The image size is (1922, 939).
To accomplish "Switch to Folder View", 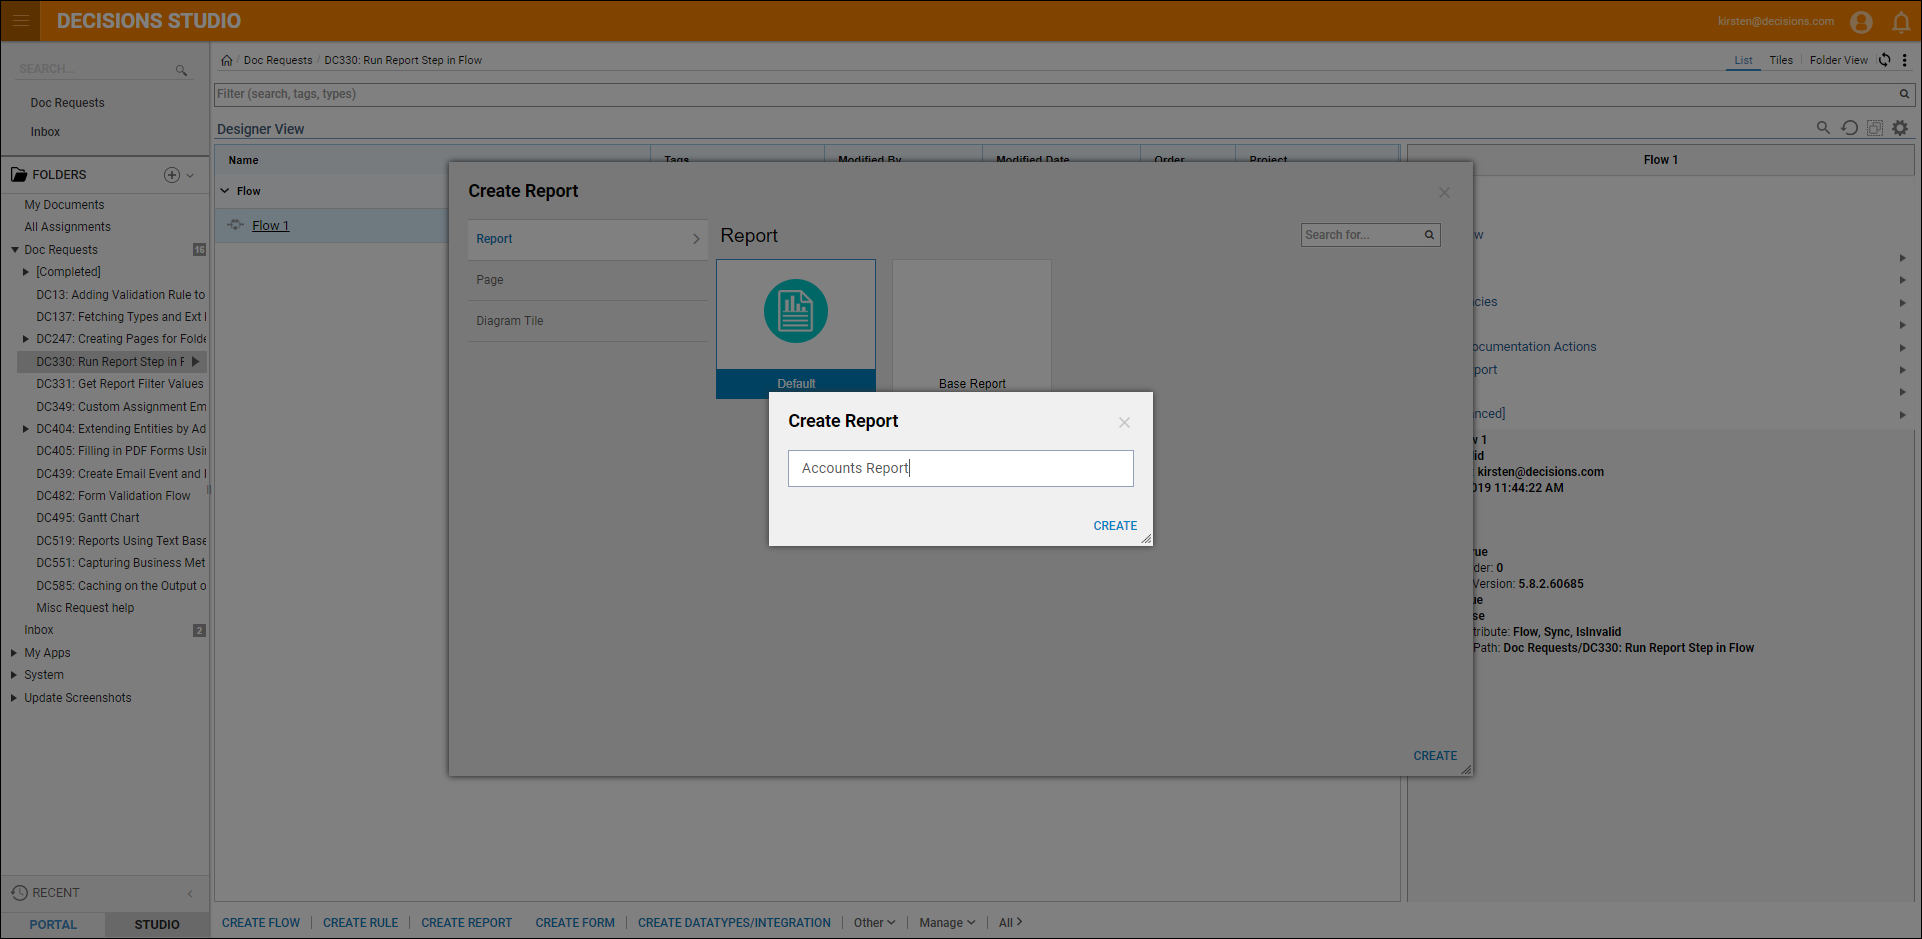I will pos(1838,60).
